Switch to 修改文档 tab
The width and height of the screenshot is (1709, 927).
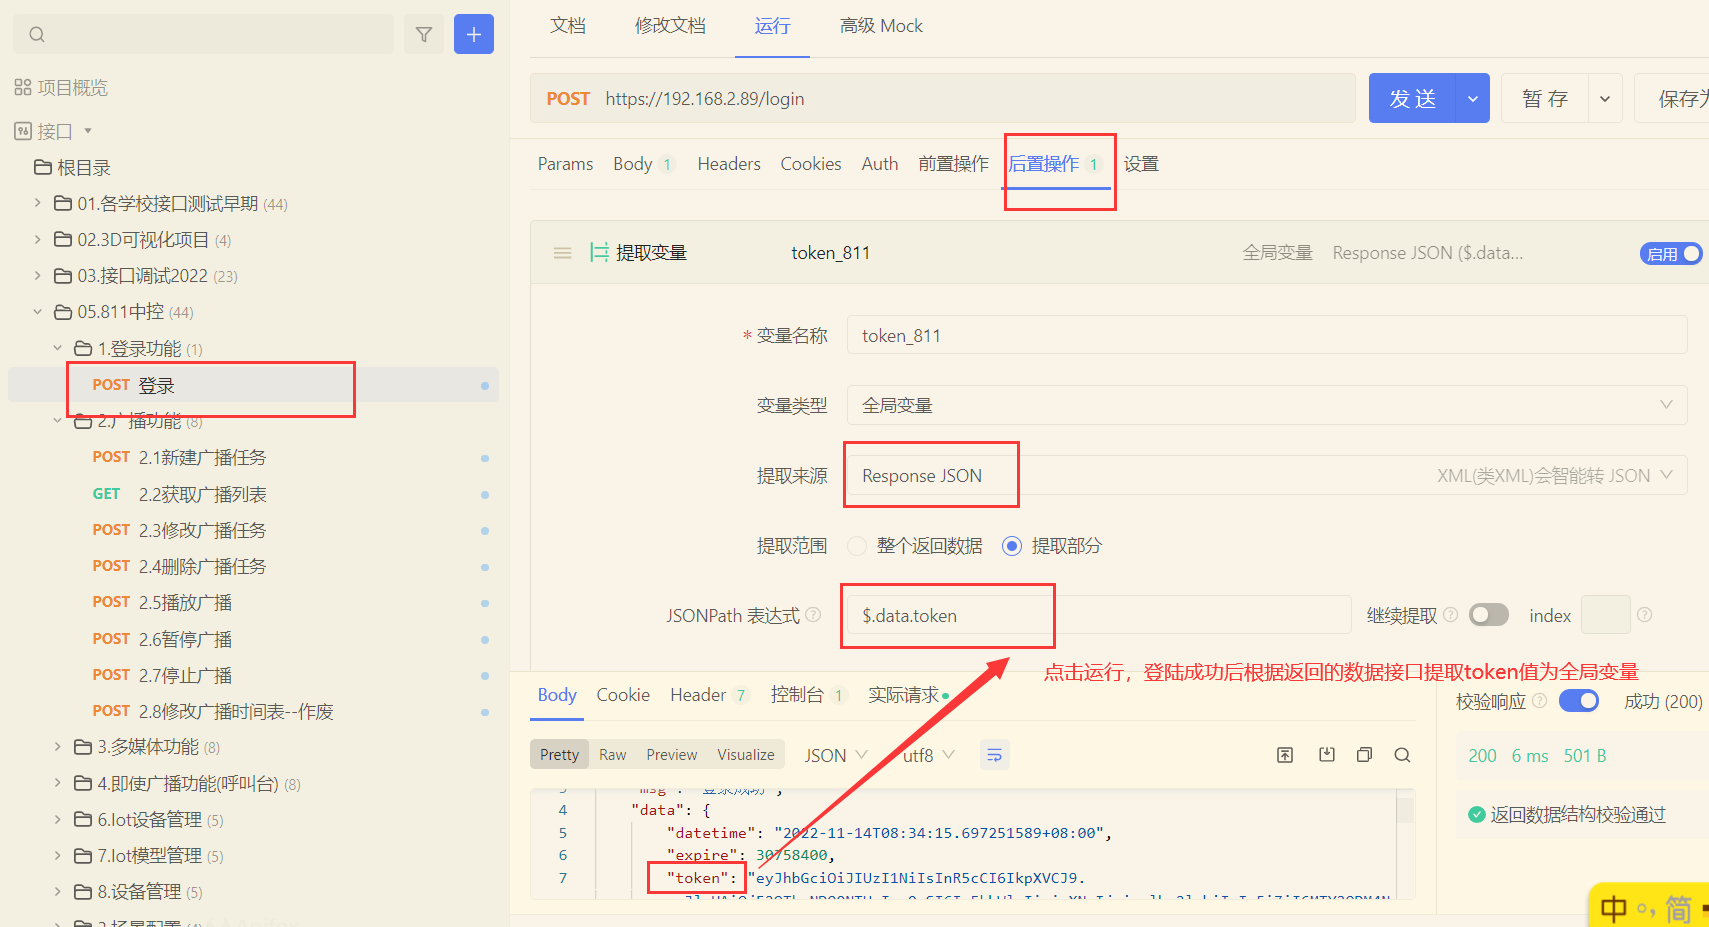pyautogui.click(x=670, y=26)
